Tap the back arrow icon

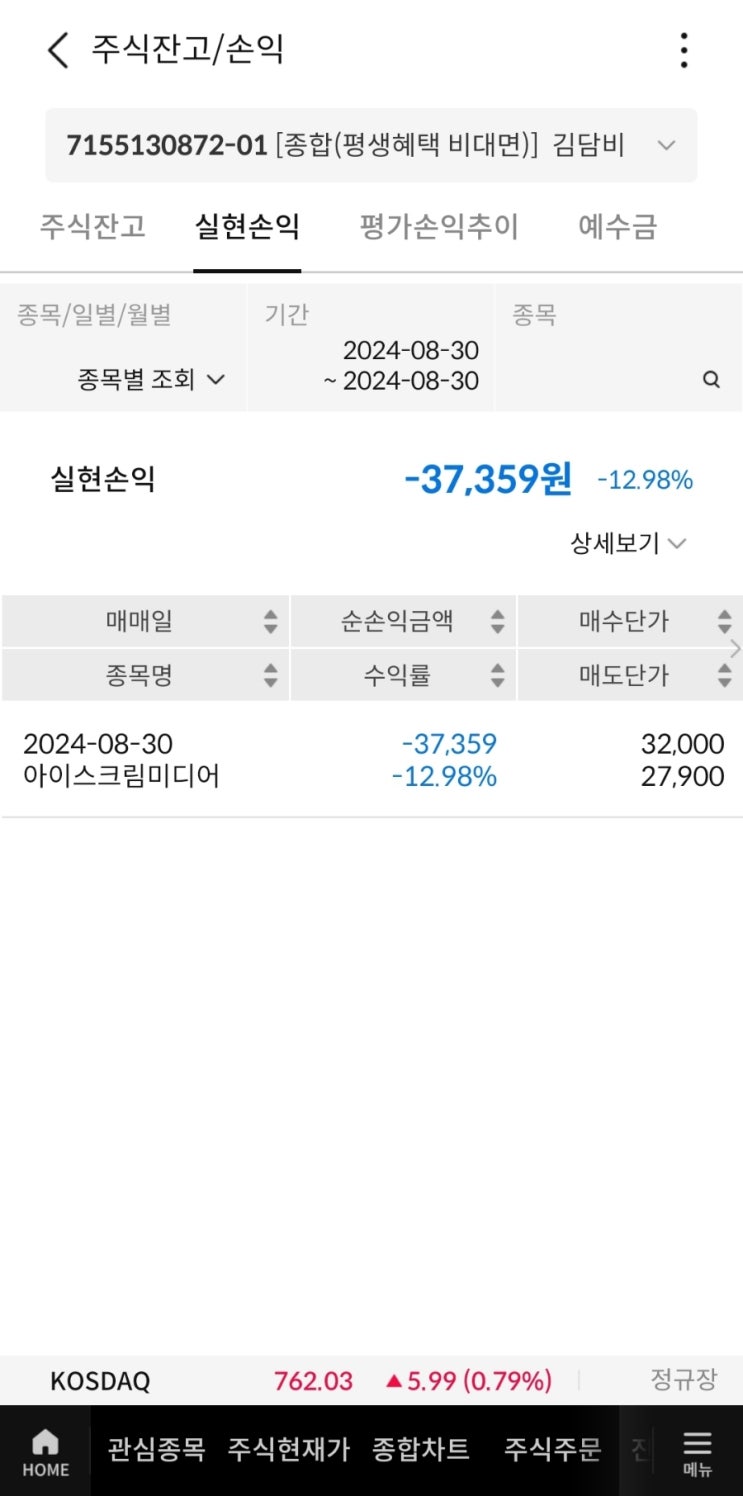pyautogui.click(x=58, y=49)
